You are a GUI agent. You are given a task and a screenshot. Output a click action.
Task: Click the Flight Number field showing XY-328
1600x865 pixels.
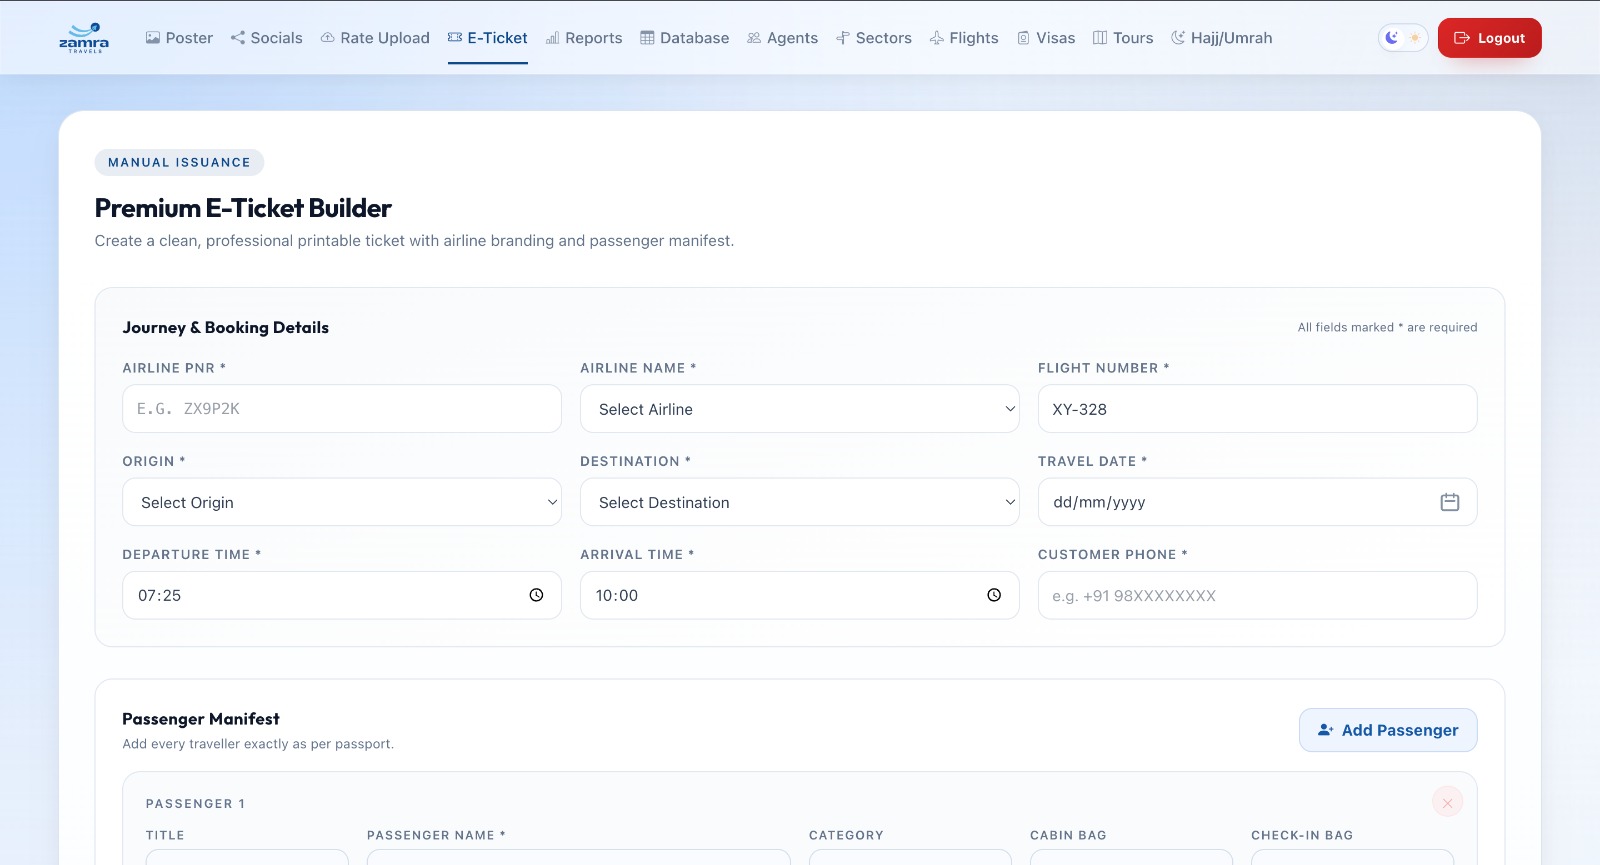tap(1257, 409)
